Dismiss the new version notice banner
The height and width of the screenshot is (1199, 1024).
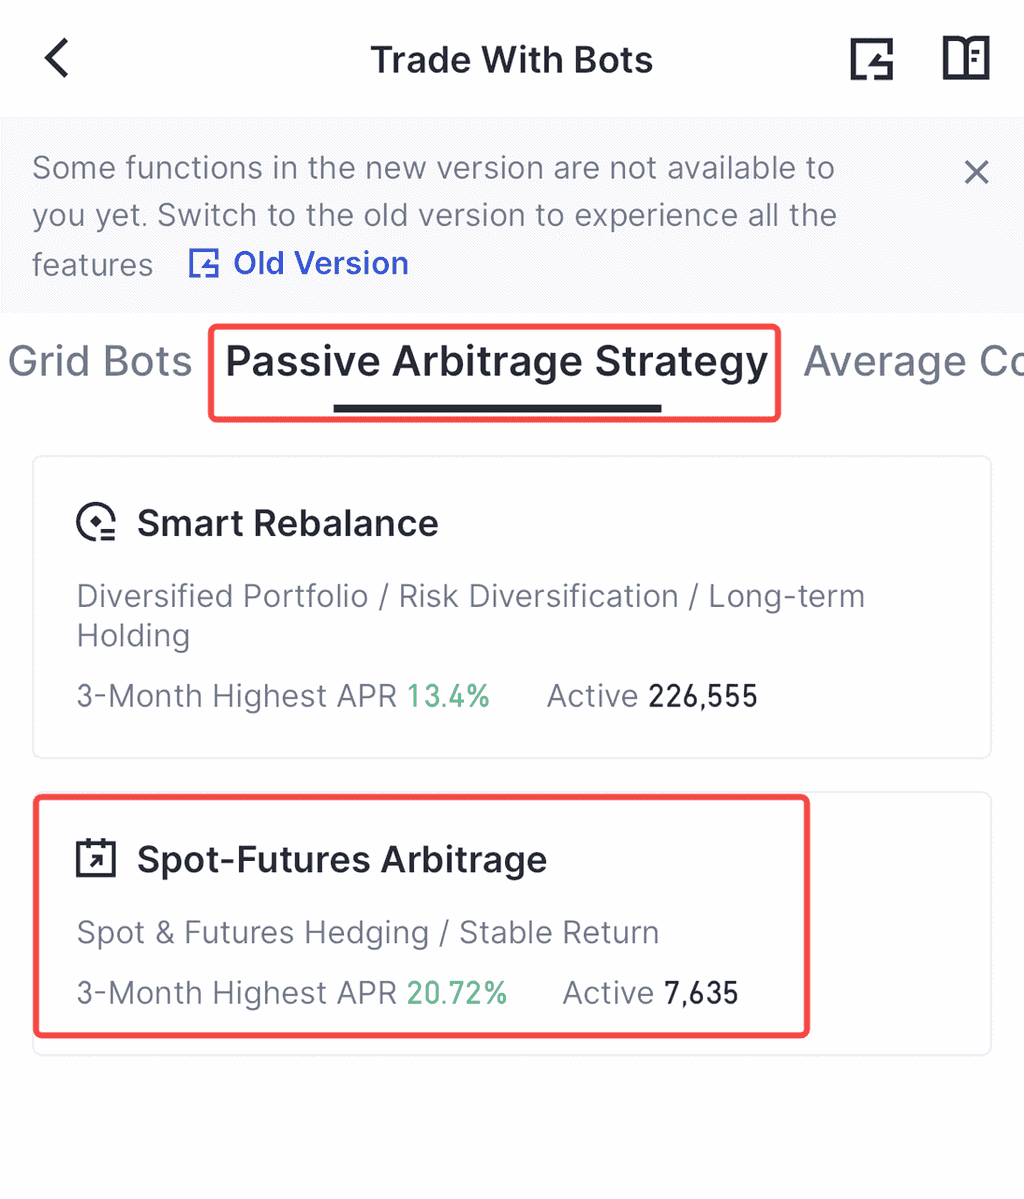(x=976, y=172)
